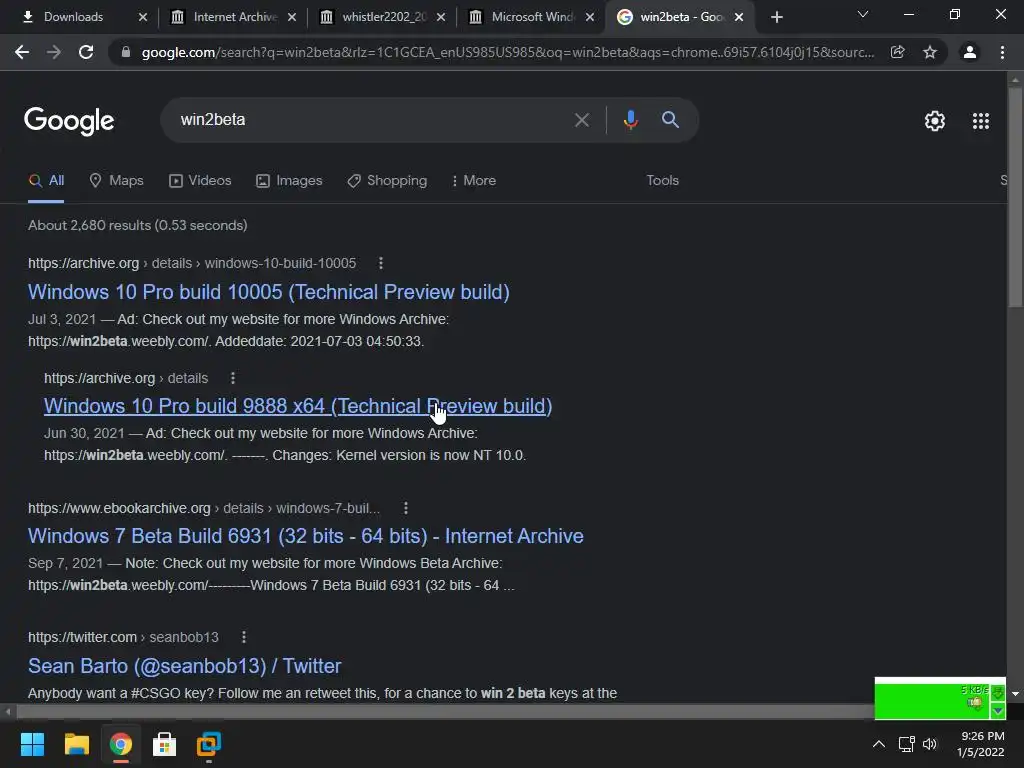Screen dimensions: 1024x768
Task: Open Google quick settings gear
Action: click(935, 121)
